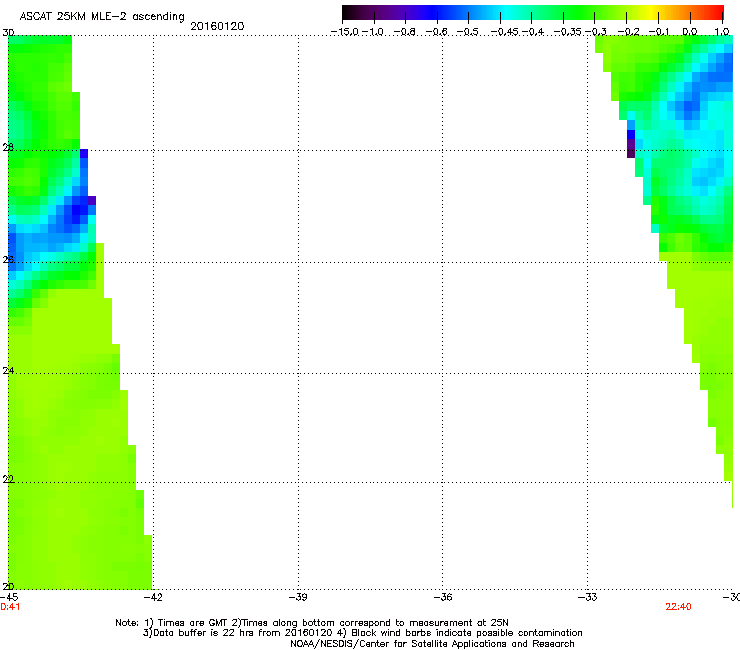Screen dimensions: 740x650
Task: Click the 1.0 colorbar label
Action: 722,32
